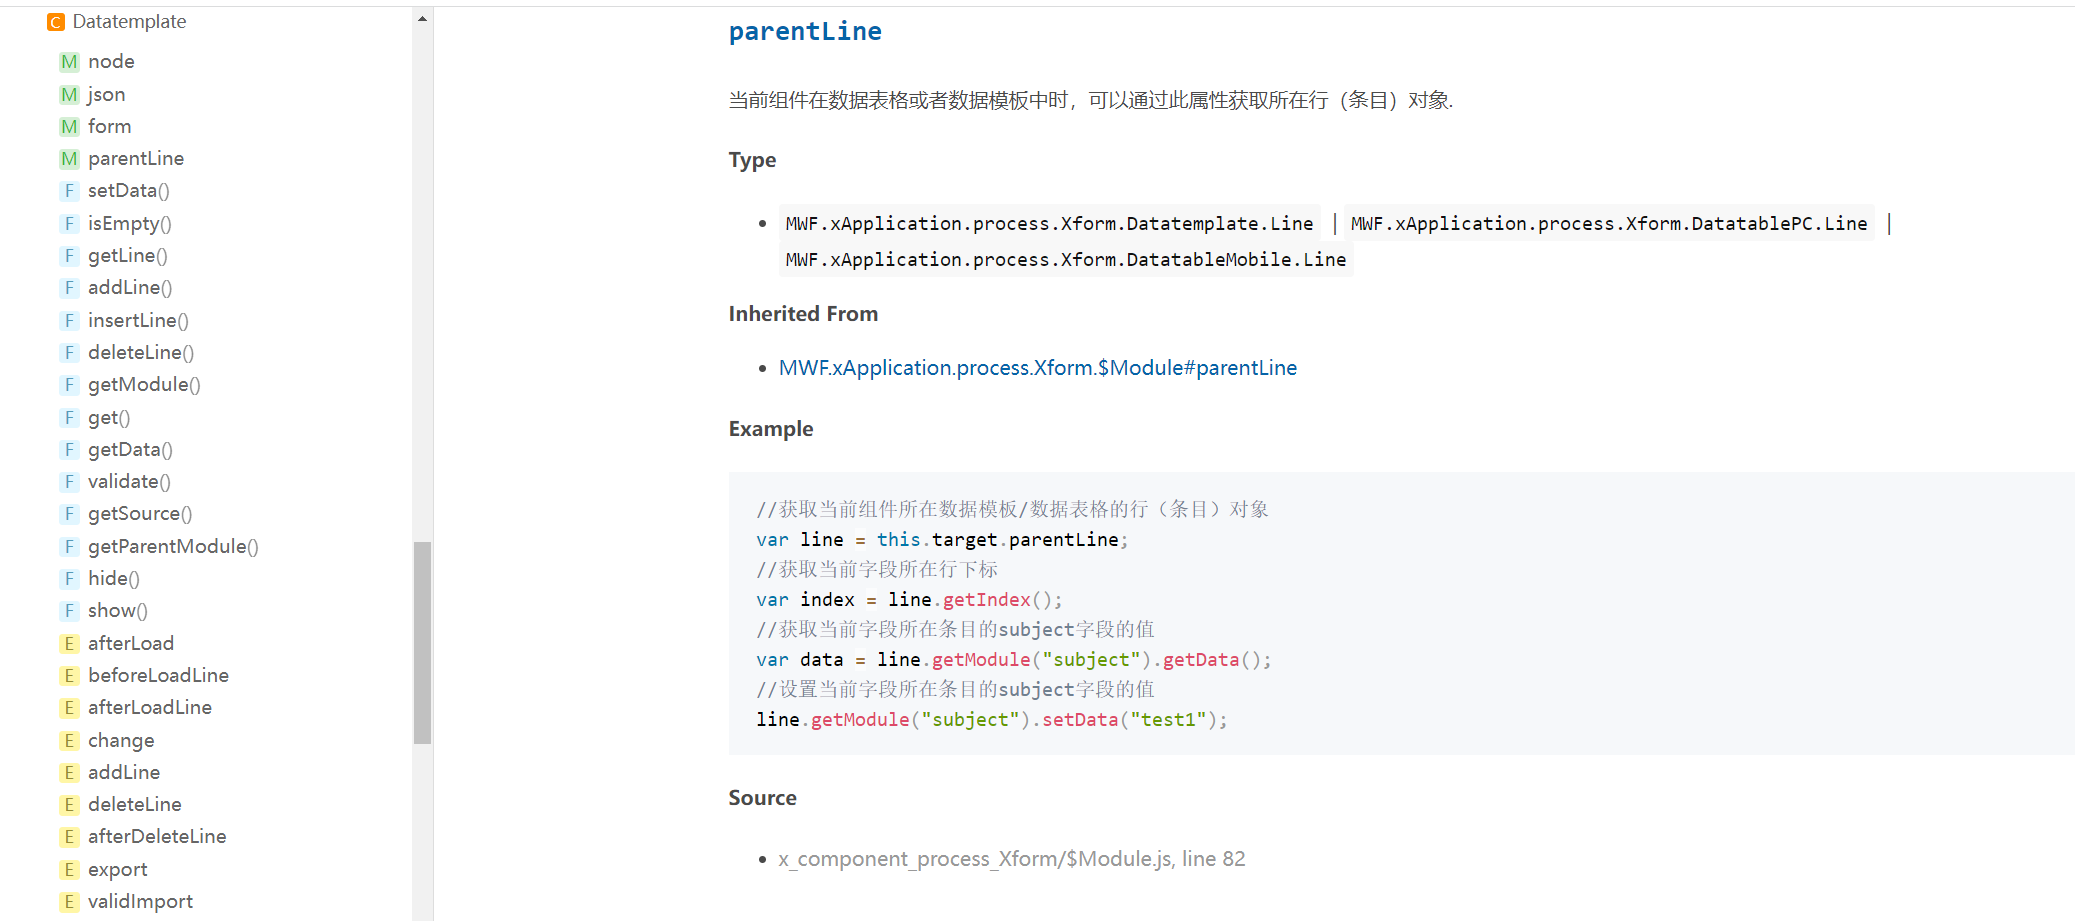Select the afterDeleteLine event in sidebar

[x=157, y=837]
